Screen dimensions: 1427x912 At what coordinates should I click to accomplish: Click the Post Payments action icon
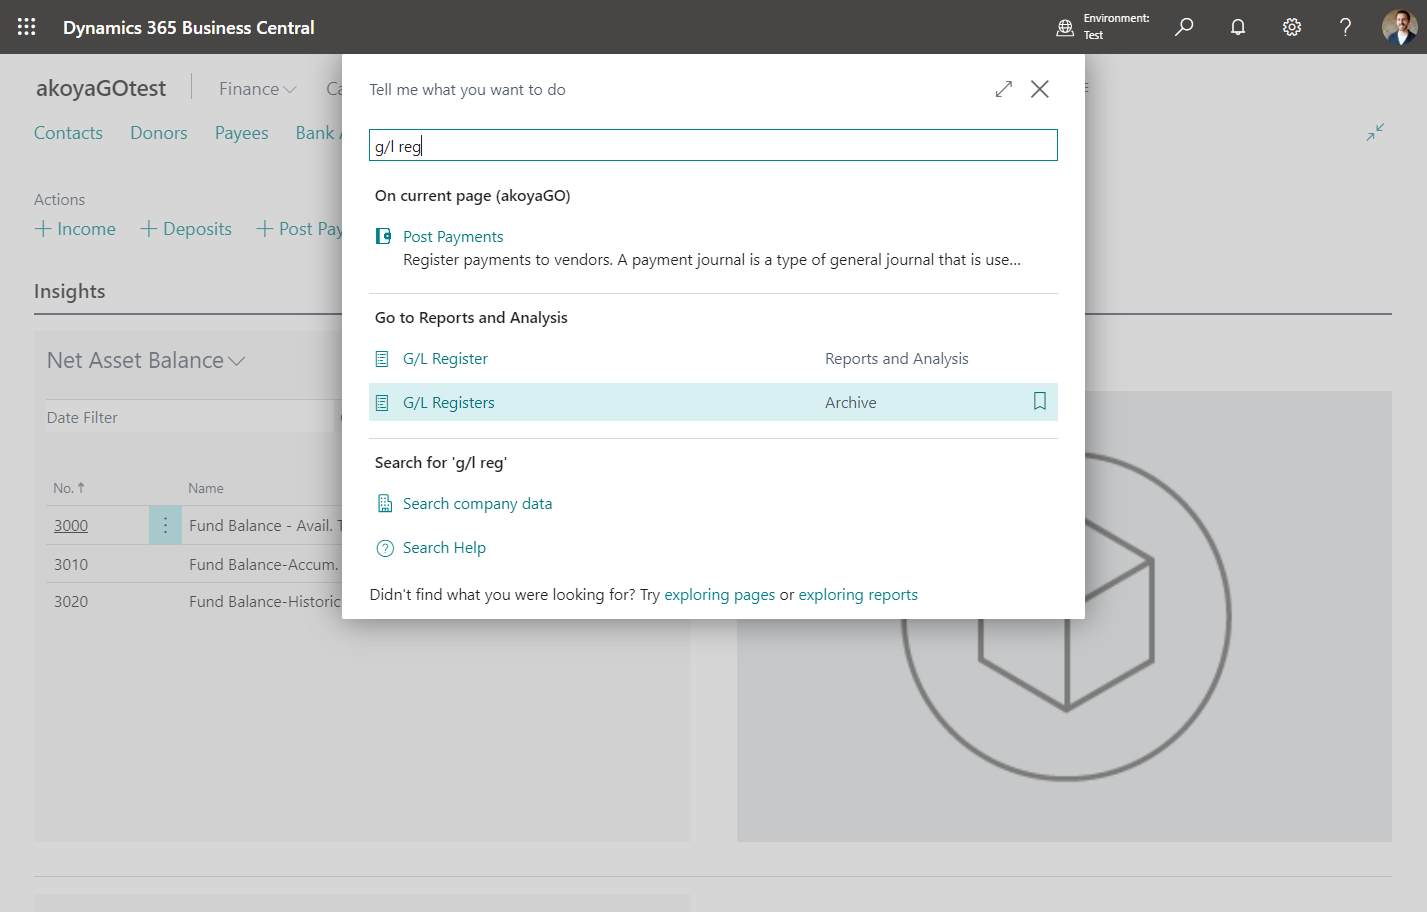[x=383, y=236]
